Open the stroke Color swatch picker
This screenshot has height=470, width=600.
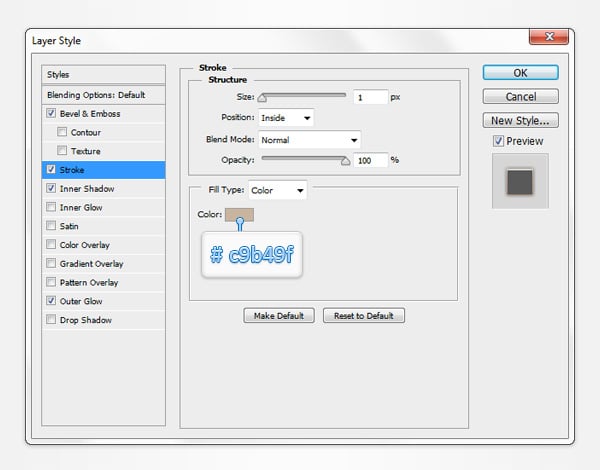[x=240, y=214]
